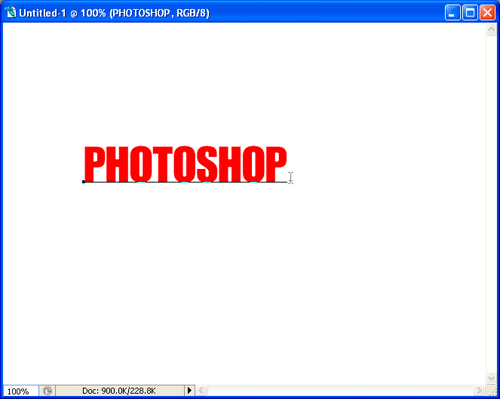
Task: Click the horizontal scrollbar left arrow
Action: pyautogui.click(x=202, y=390)
